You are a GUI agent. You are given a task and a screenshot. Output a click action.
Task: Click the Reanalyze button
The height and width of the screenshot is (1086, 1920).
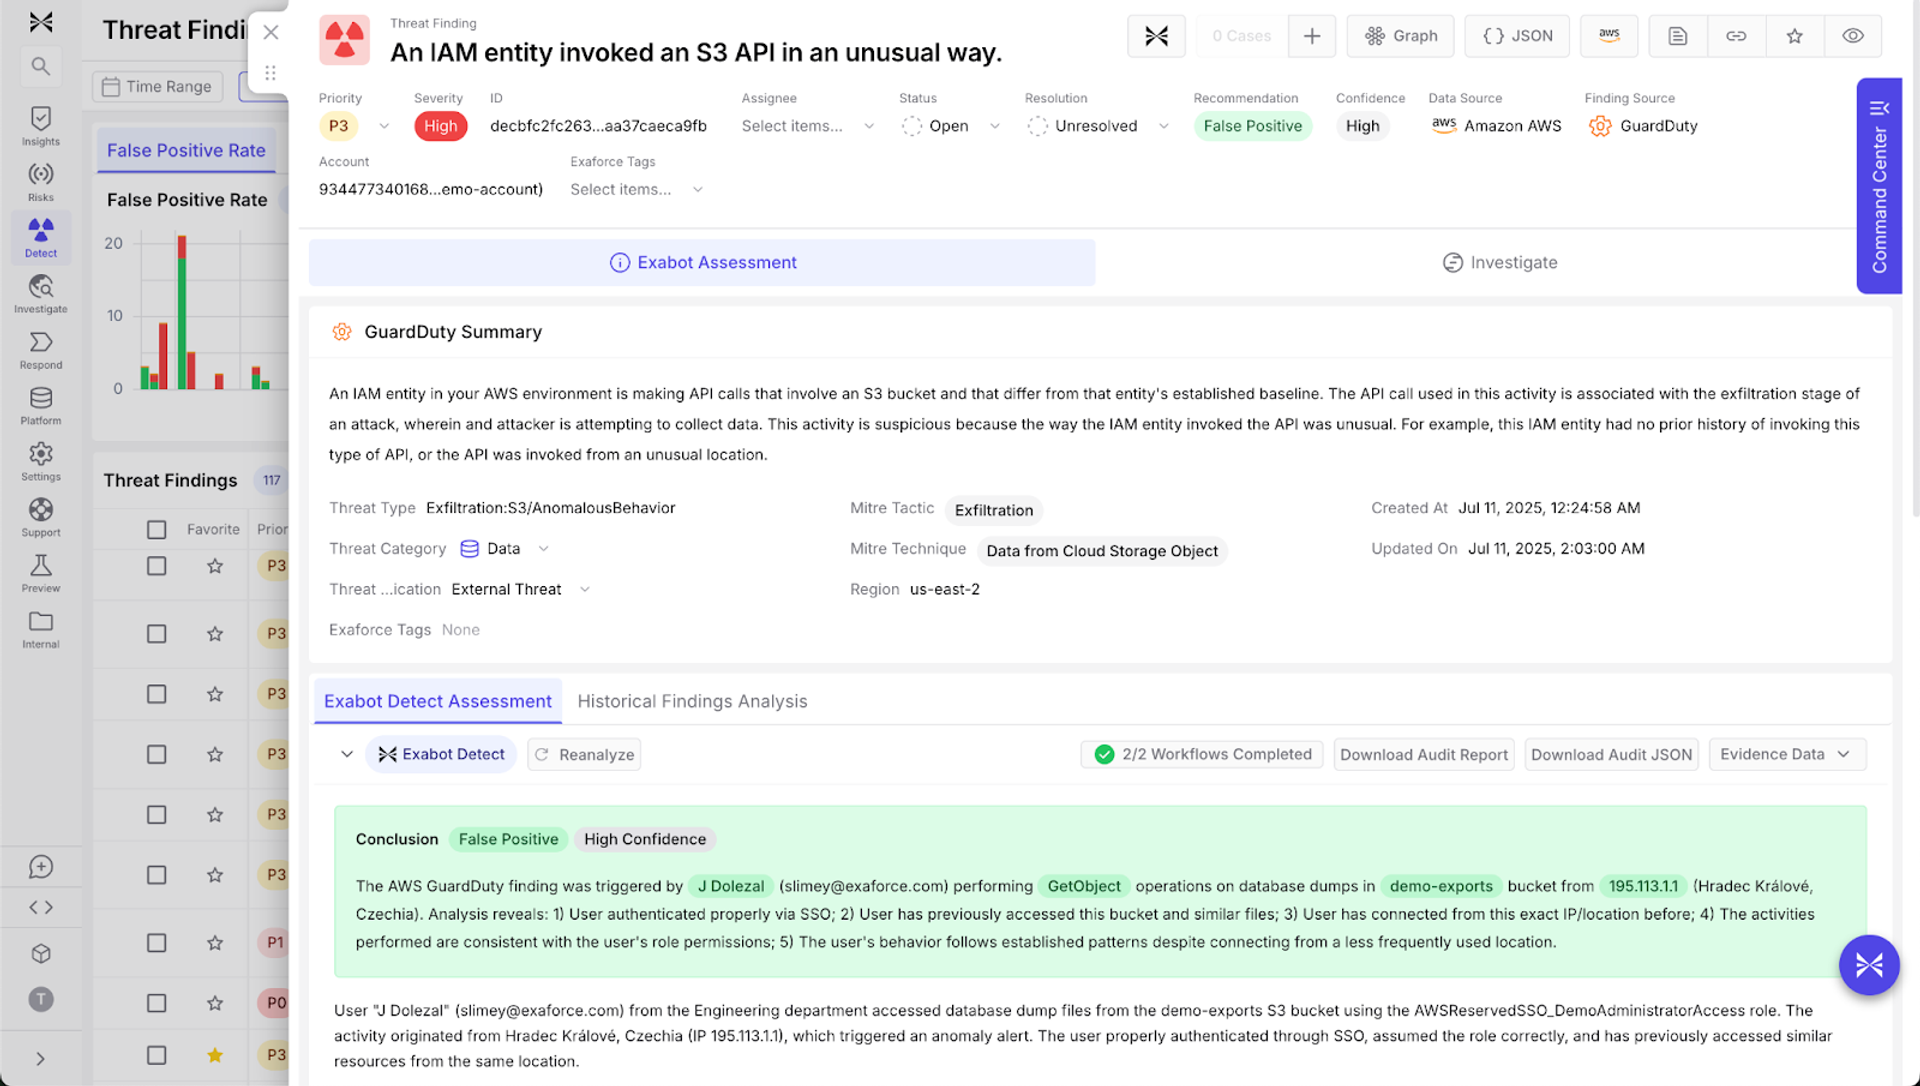click(584, 754)
